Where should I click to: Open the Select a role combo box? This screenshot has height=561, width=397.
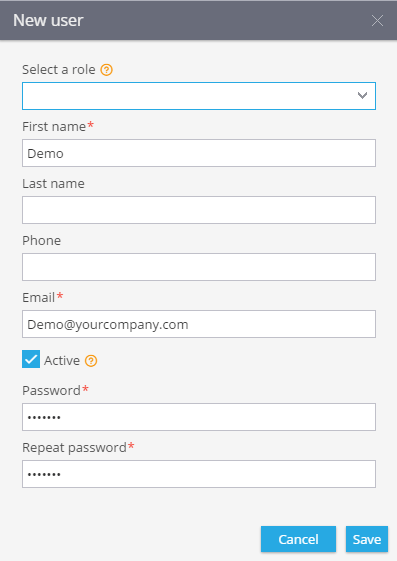(x=199, y=96)
